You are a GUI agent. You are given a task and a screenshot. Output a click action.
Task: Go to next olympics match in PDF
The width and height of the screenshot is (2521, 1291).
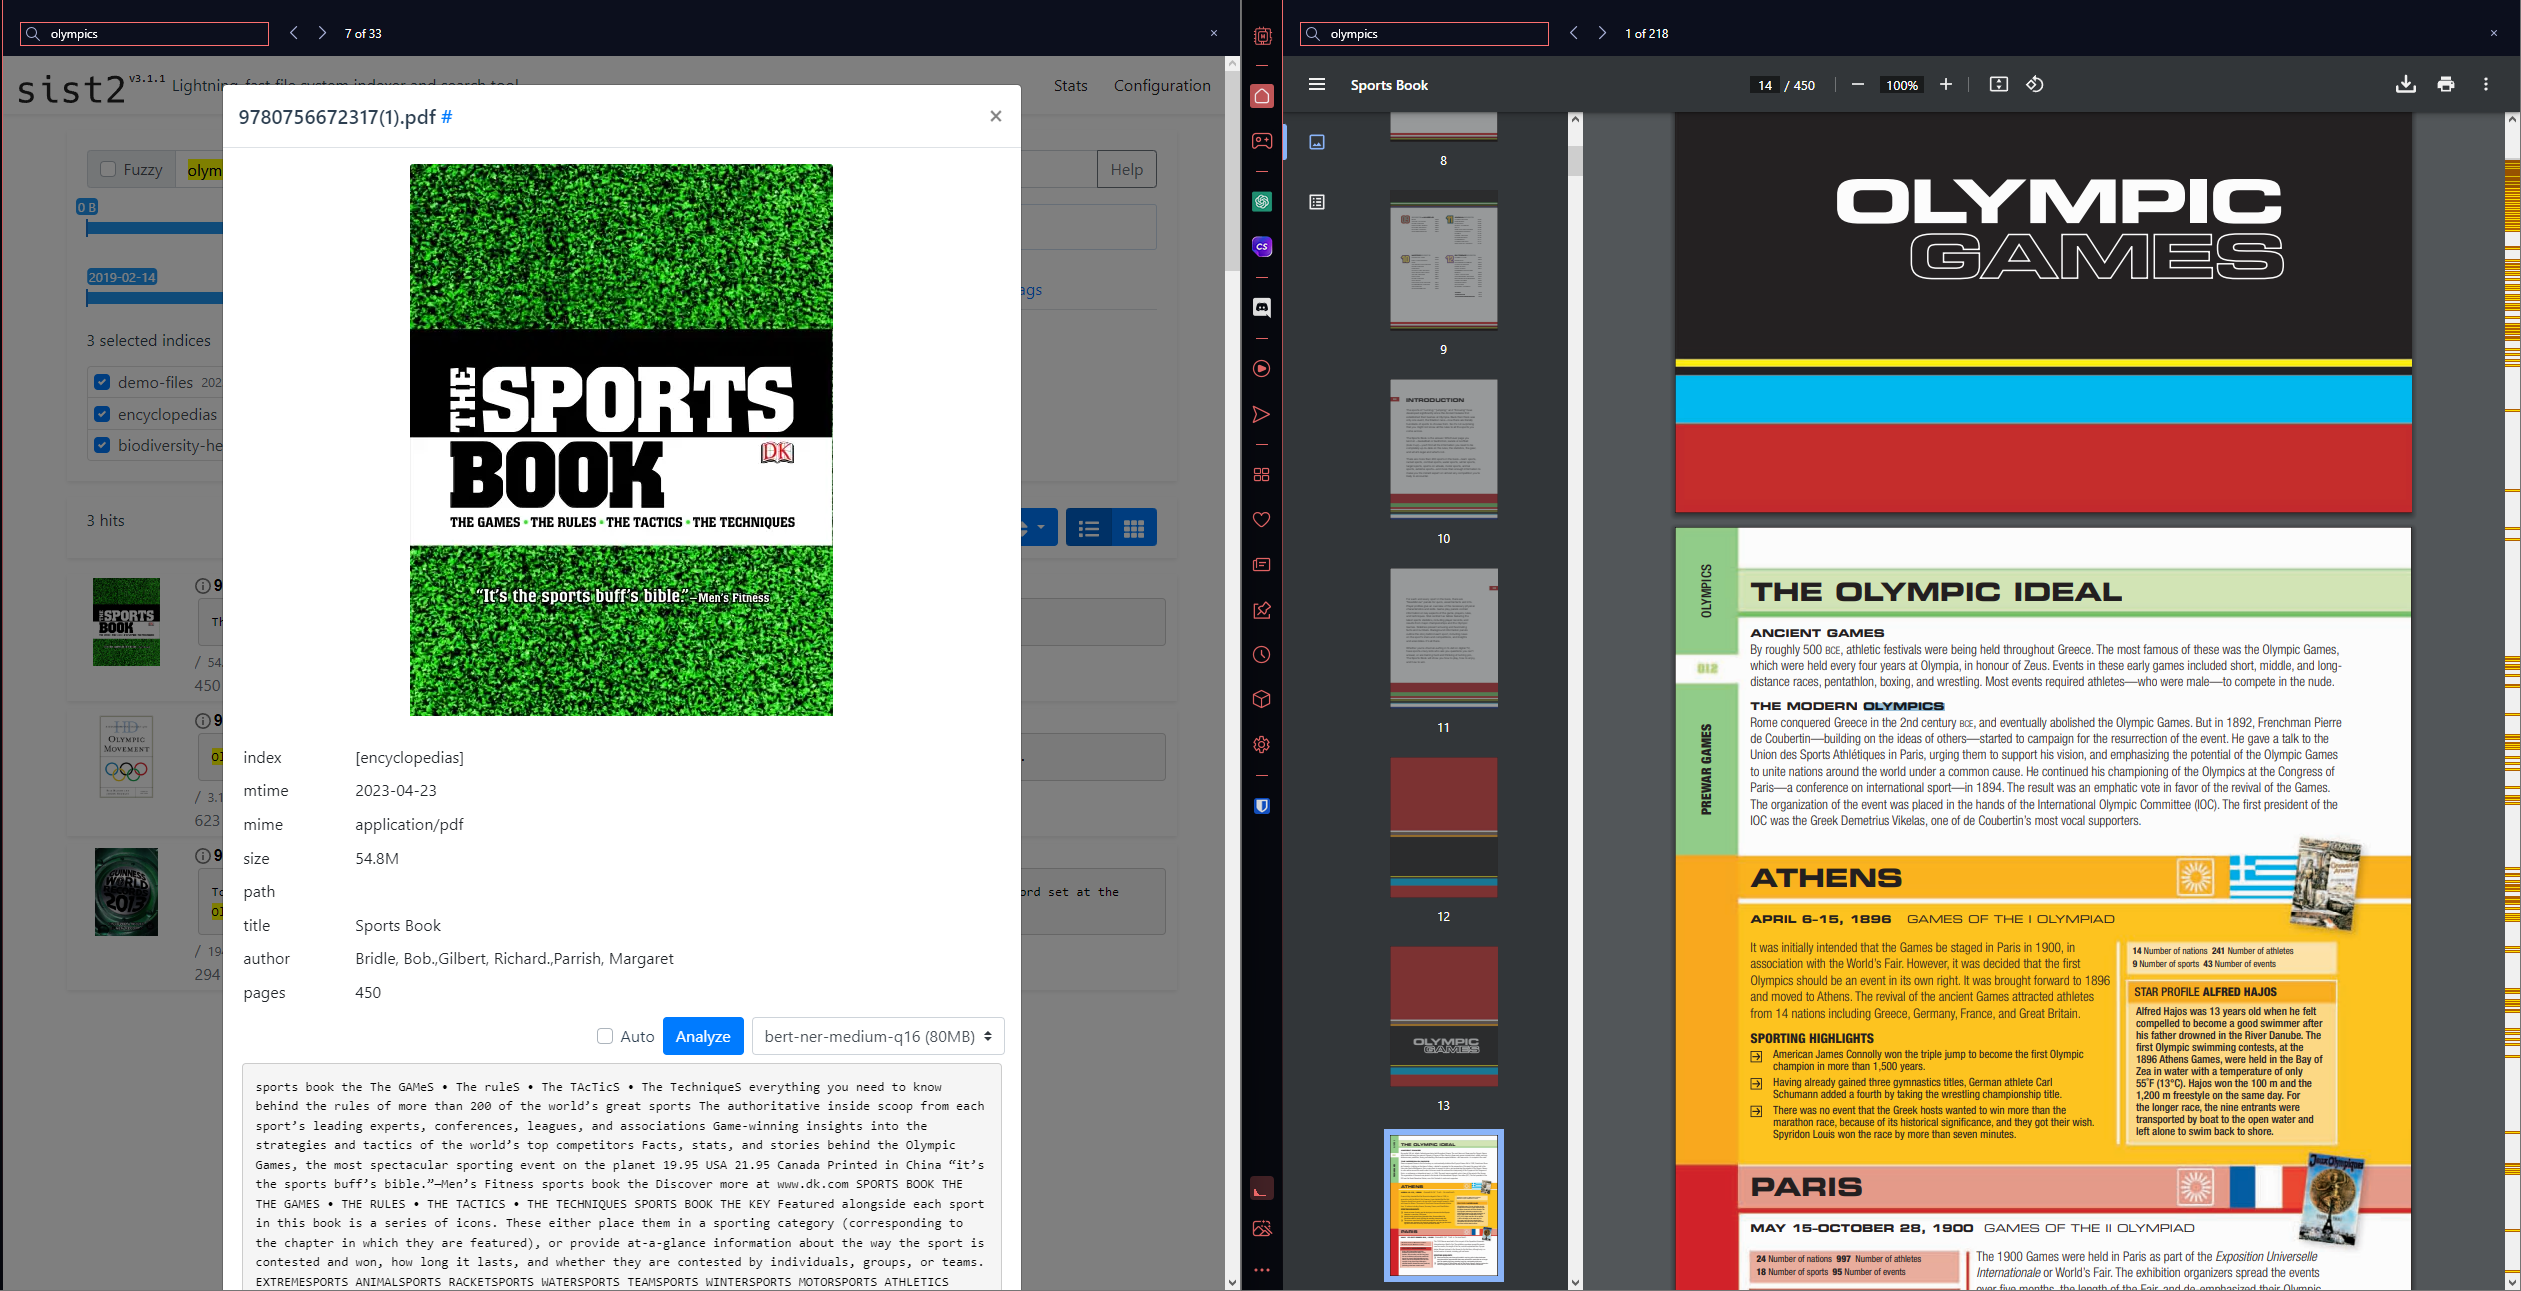tap(1601, 33)
